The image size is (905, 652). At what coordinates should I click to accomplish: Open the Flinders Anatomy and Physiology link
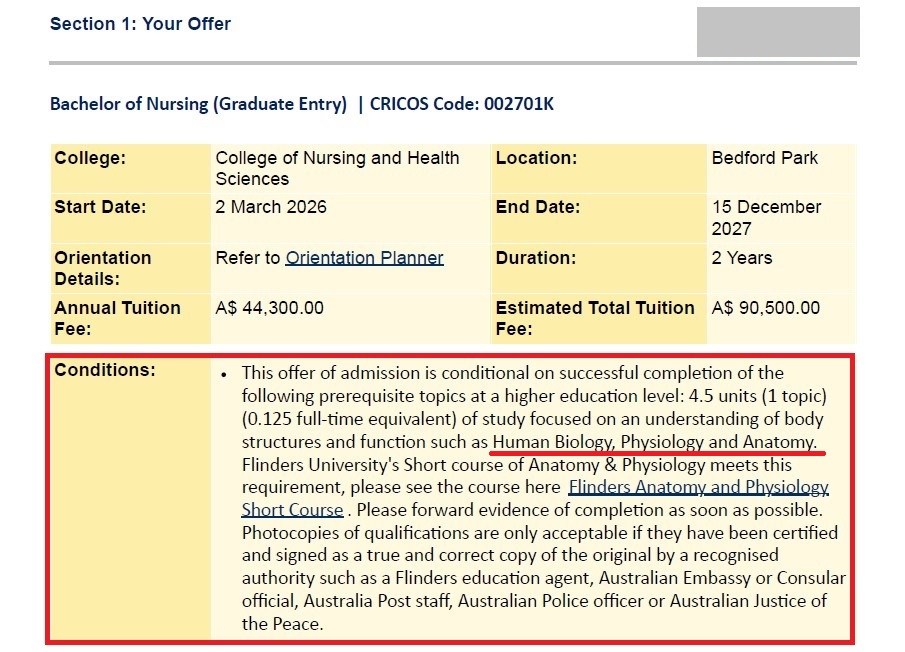(x=698, y=487)
